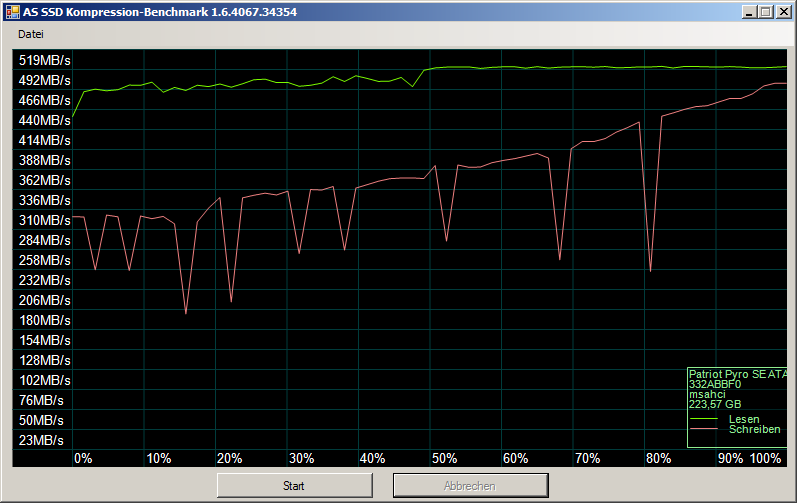The width and height of the screenshot is (797, 503).
Task: Click the 76MB/s axis label
Action: [x=41, y=400]
